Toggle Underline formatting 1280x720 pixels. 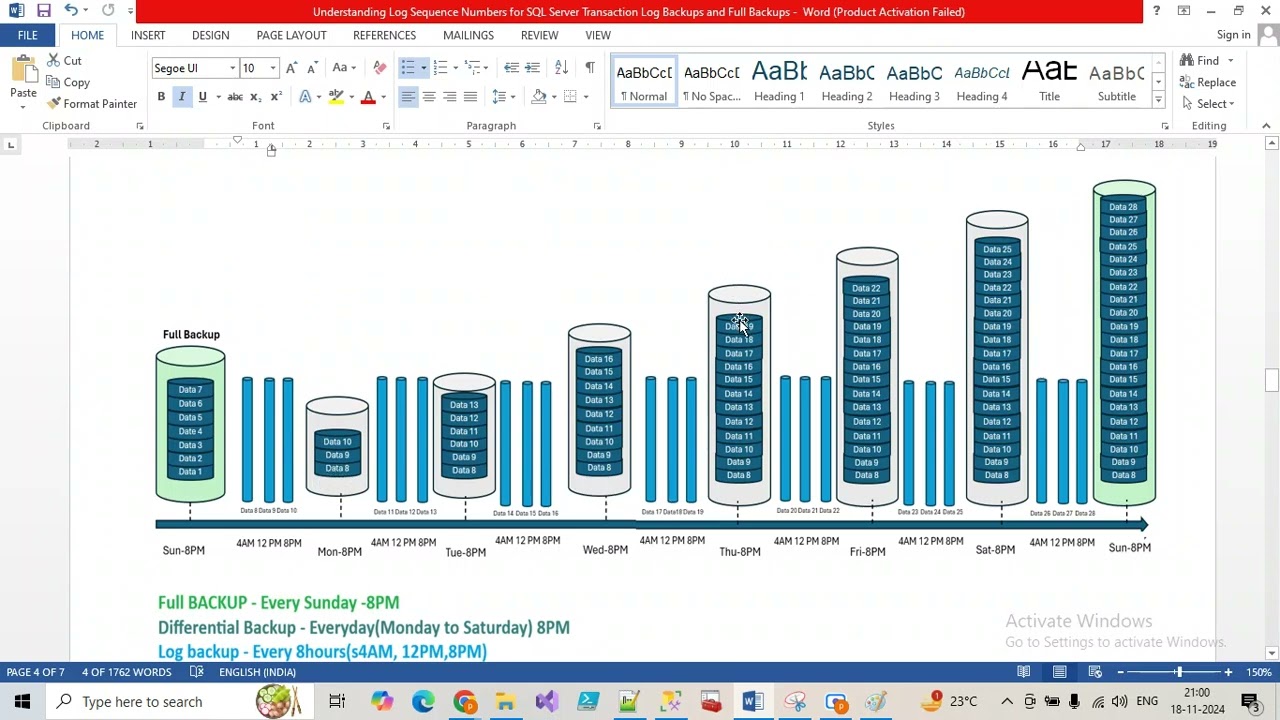(x=202, y=97)
